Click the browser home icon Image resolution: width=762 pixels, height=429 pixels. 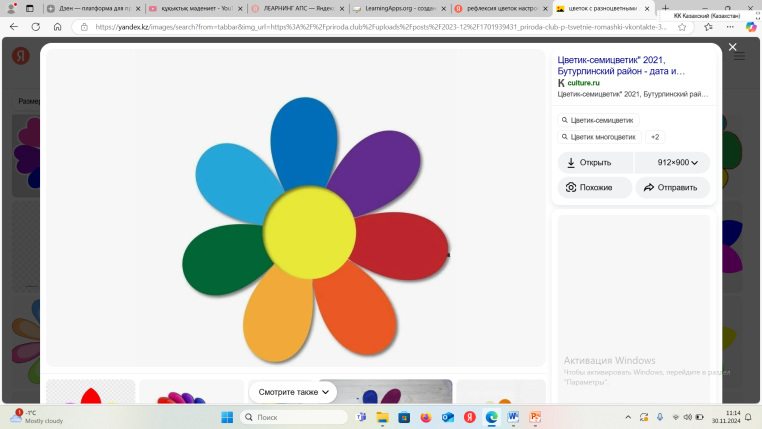pos(58,27)
